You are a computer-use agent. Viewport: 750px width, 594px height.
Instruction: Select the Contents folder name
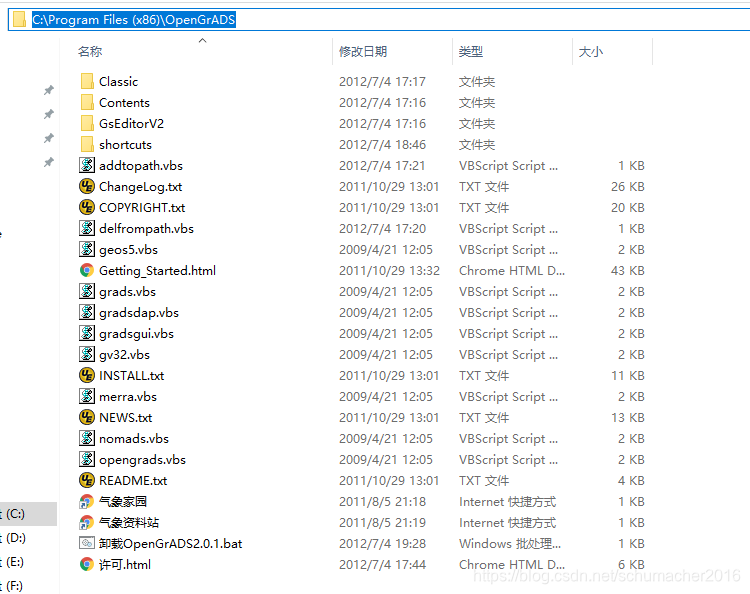point(124,103)
